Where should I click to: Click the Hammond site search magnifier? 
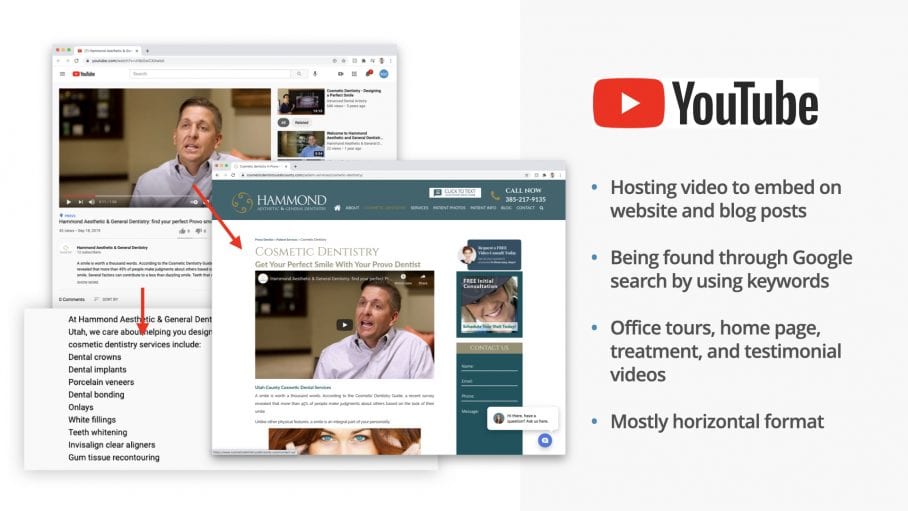pos(541,207)
